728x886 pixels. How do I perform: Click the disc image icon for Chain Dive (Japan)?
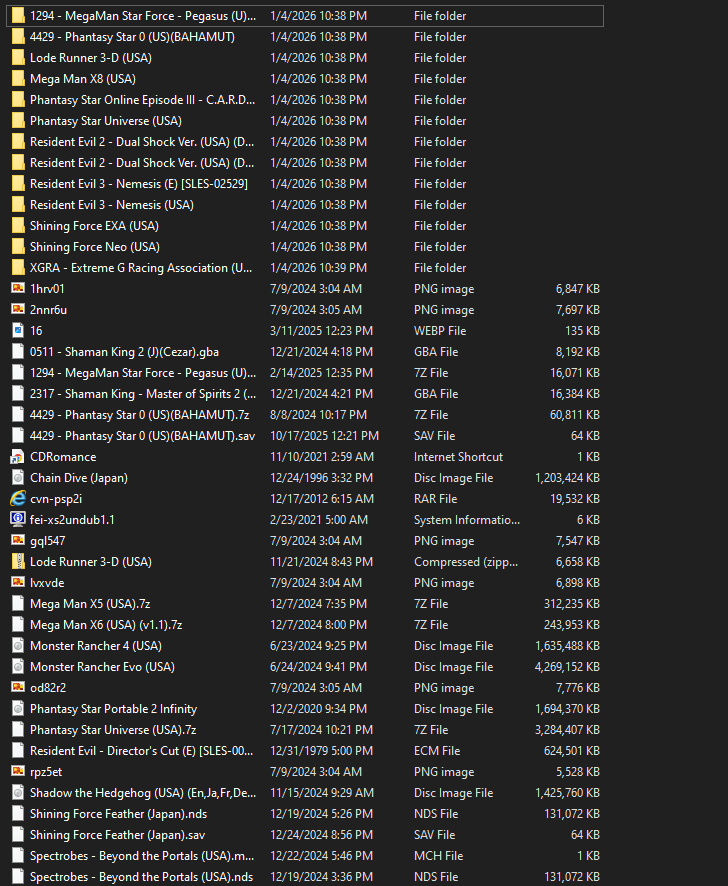[x=18, y=477]
